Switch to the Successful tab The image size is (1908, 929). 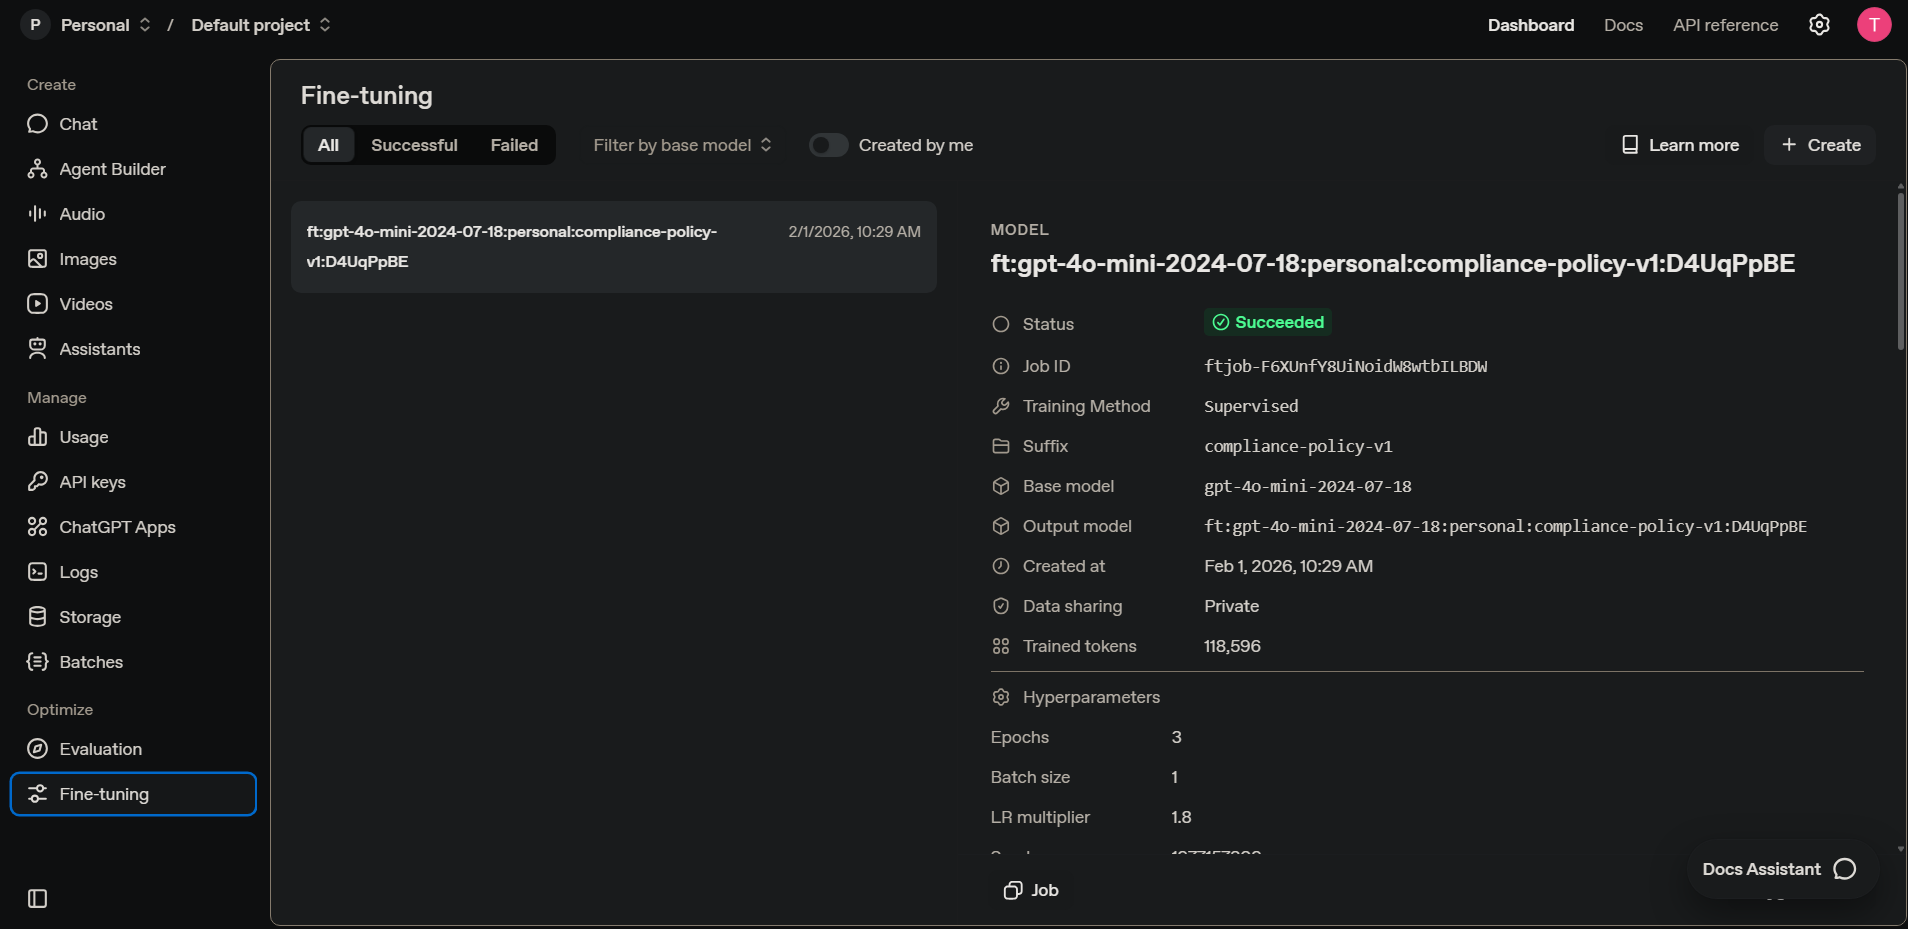(x=414, y=145)
